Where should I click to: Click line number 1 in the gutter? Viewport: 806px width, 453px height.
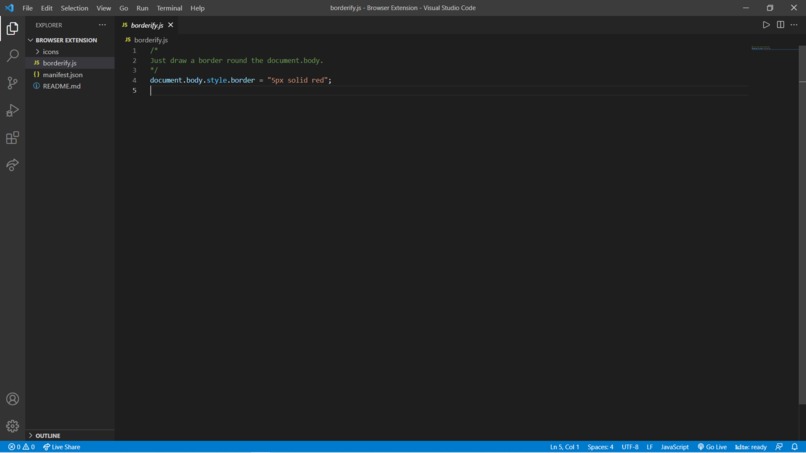pos(135,50)
